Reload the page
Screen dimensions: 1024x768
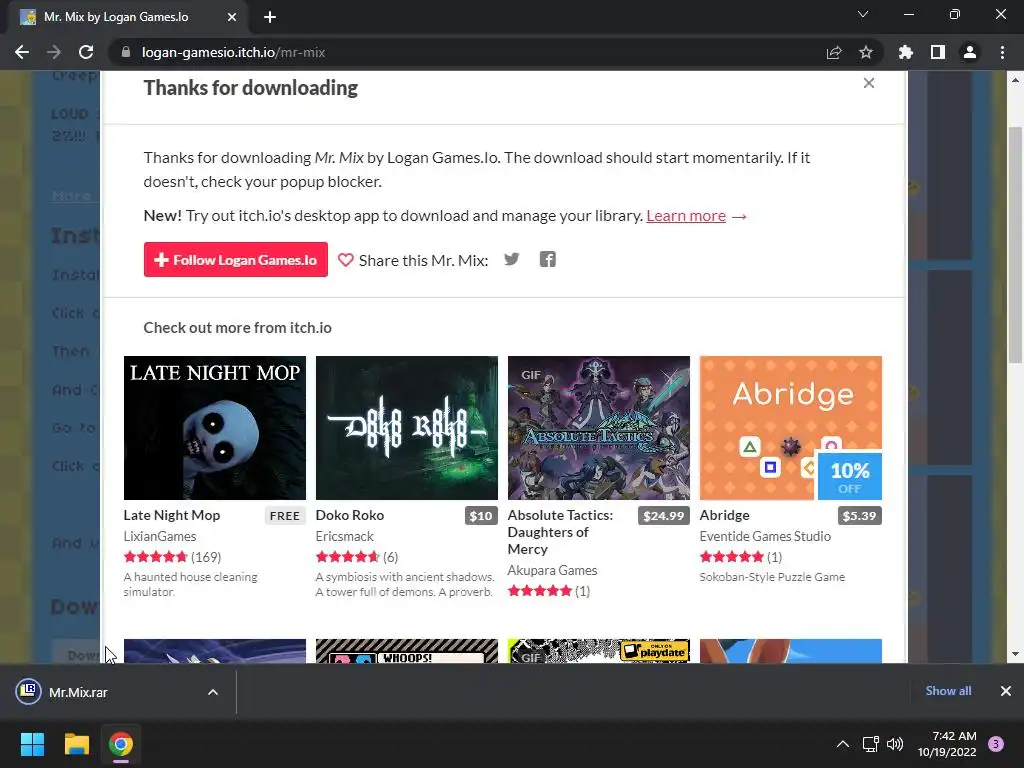(x=86, y=52)
